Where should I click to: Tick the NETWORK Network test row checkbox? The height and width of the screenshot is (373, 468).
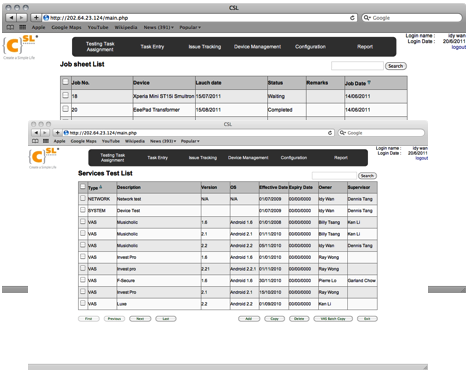click(83, 198)
